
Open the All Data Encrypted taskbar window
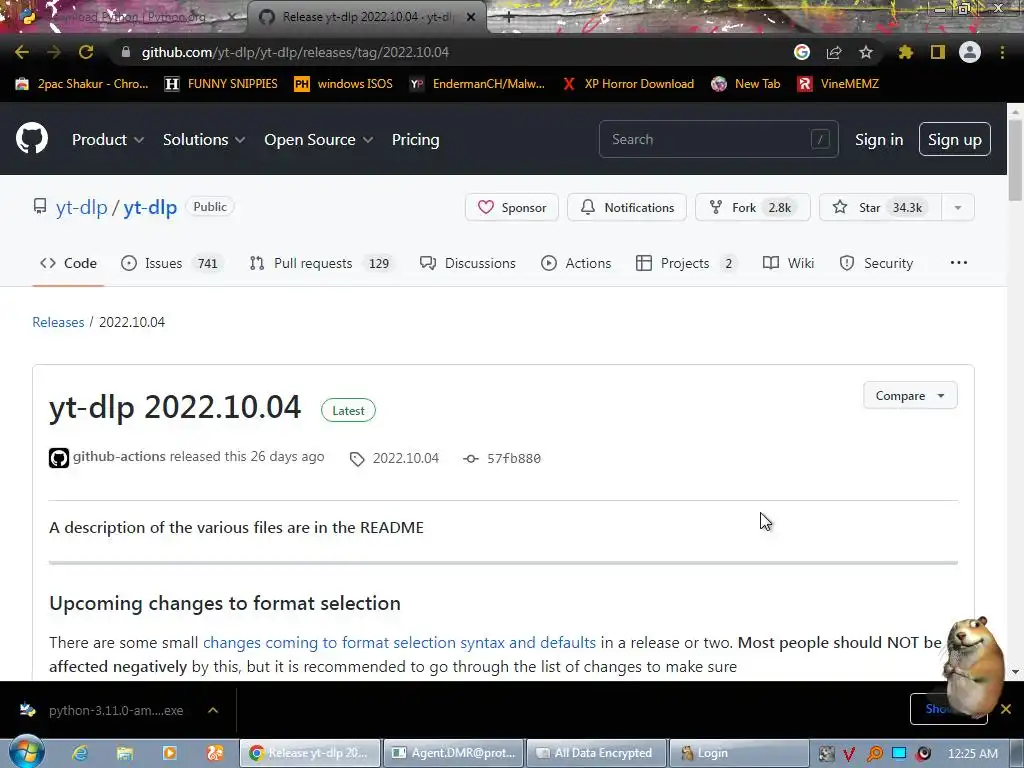click(596, 753)
